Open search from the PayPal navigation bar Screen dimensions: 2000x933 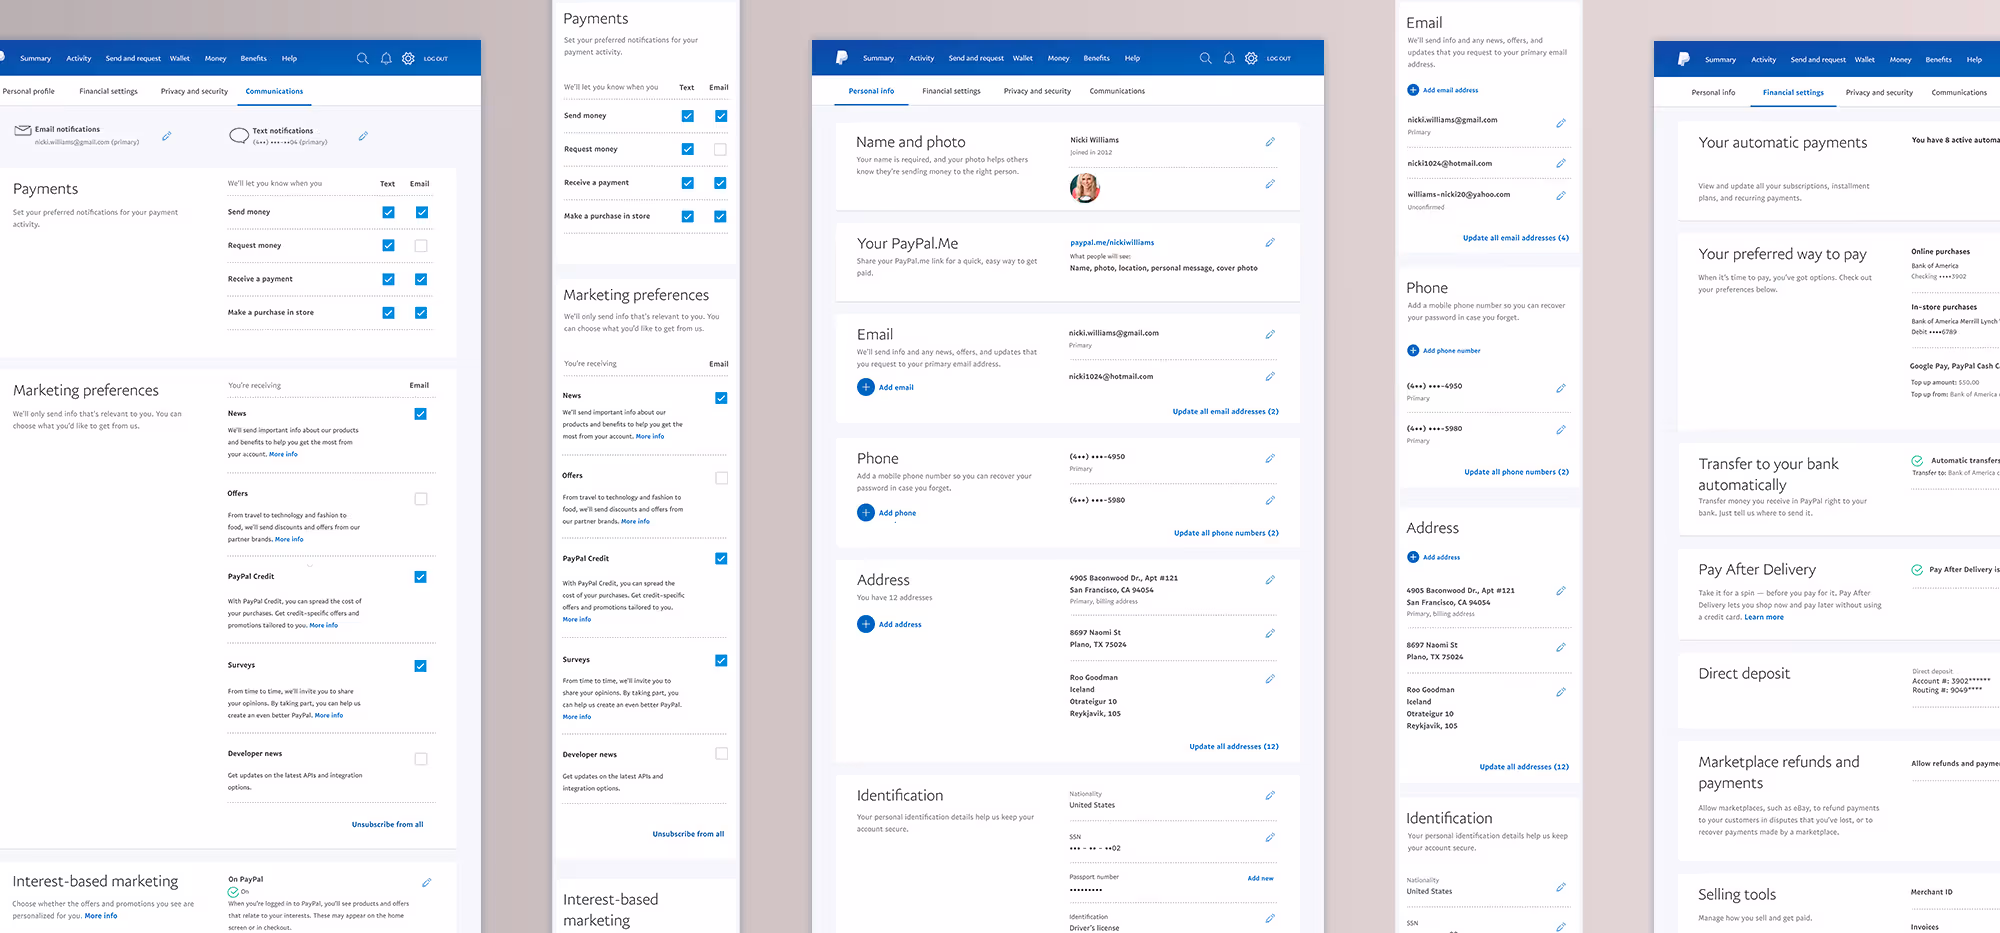(1205, 58)
